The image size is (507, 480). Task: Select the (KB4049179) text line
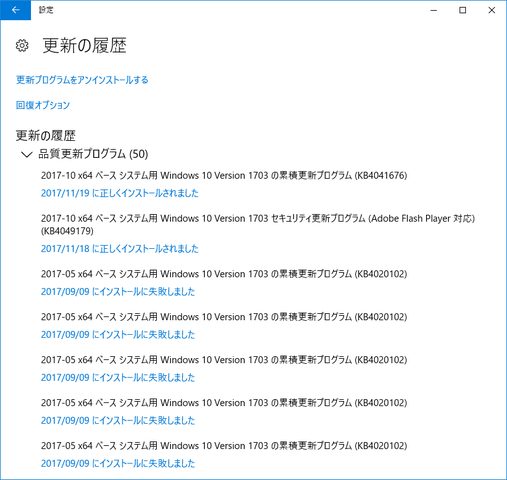click(x=67, y=231)
